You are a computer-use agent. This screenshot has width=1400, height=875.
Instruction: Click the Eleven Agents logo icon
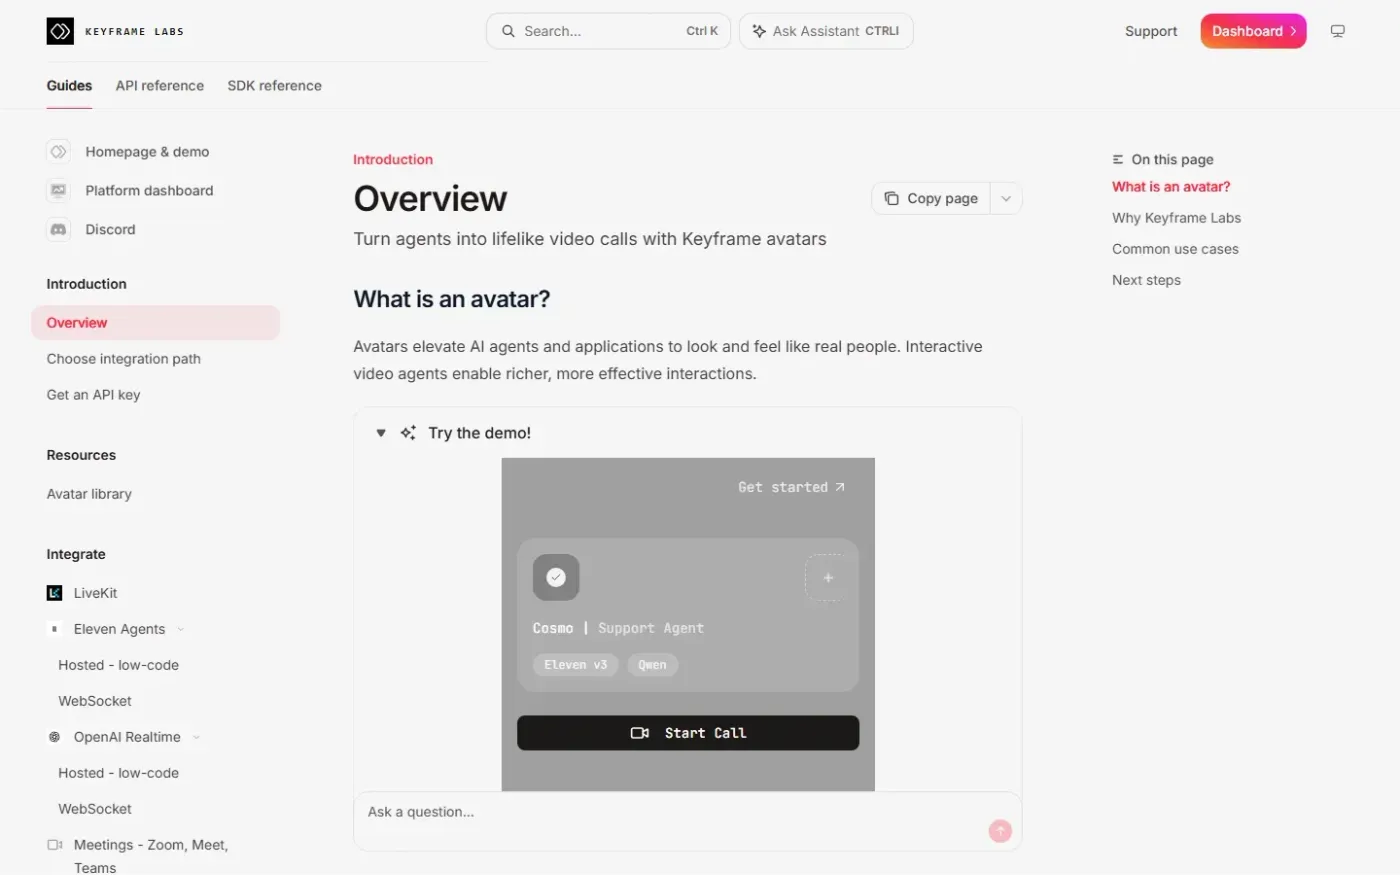tap(55, 629)
